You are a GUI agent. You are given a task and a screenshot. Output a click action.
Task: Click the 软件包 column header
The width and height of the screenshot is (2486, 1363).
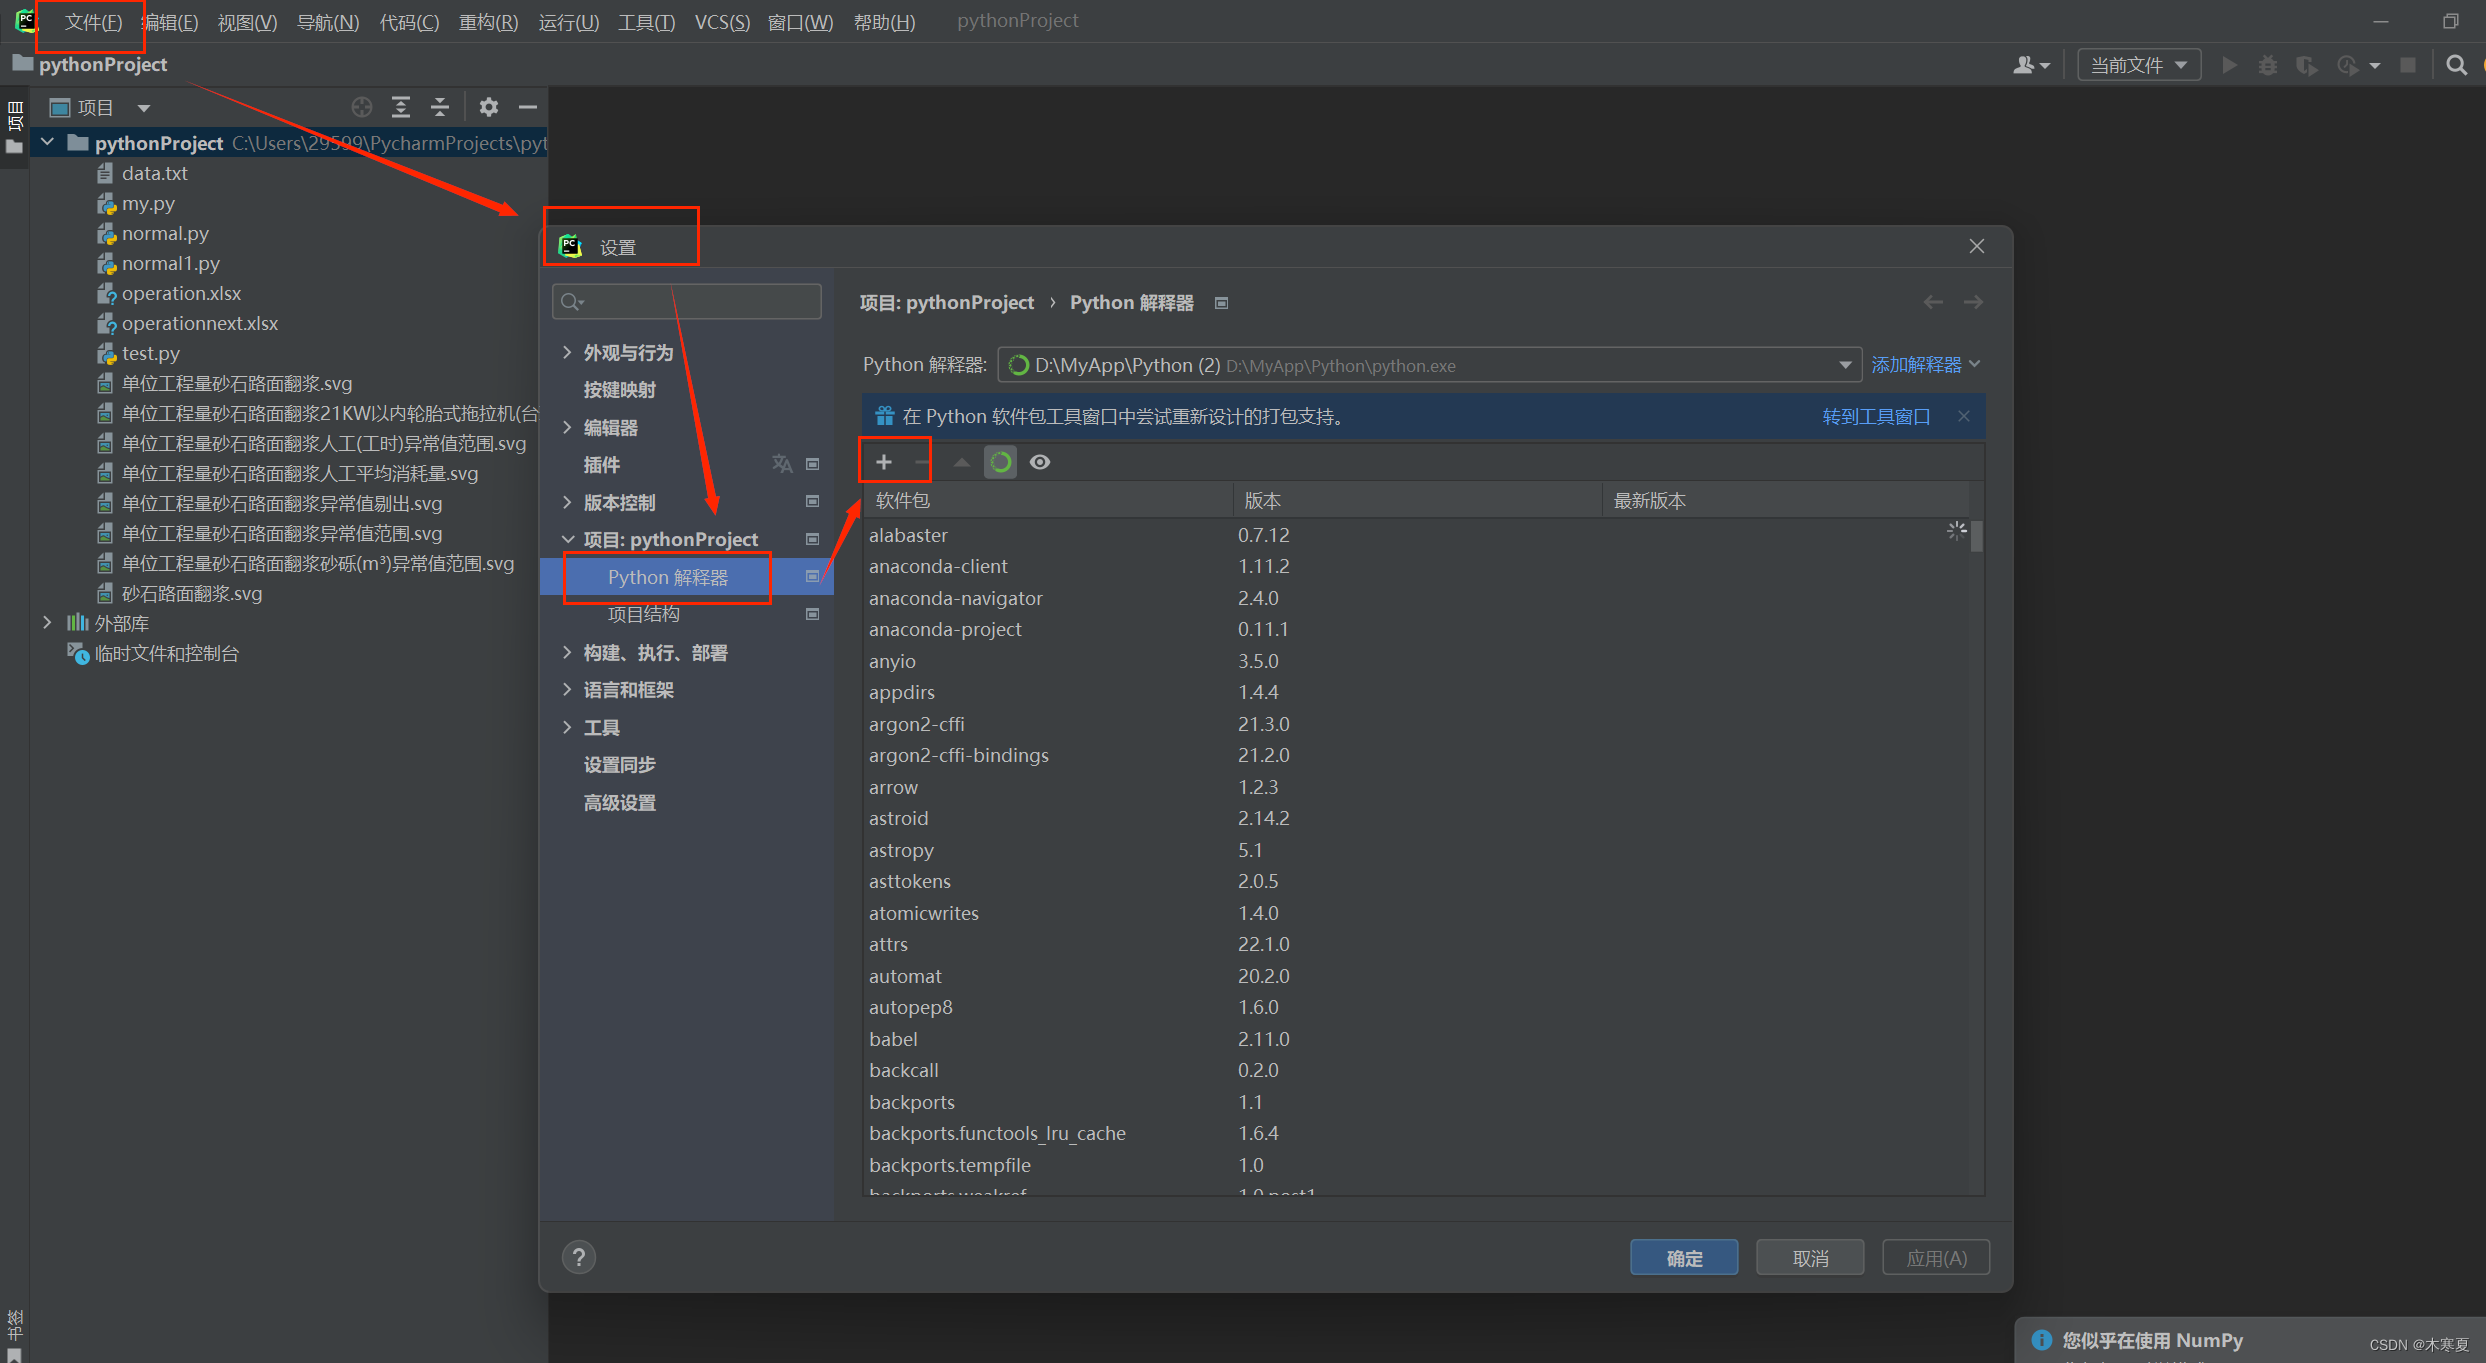(x=1048, y=500)
